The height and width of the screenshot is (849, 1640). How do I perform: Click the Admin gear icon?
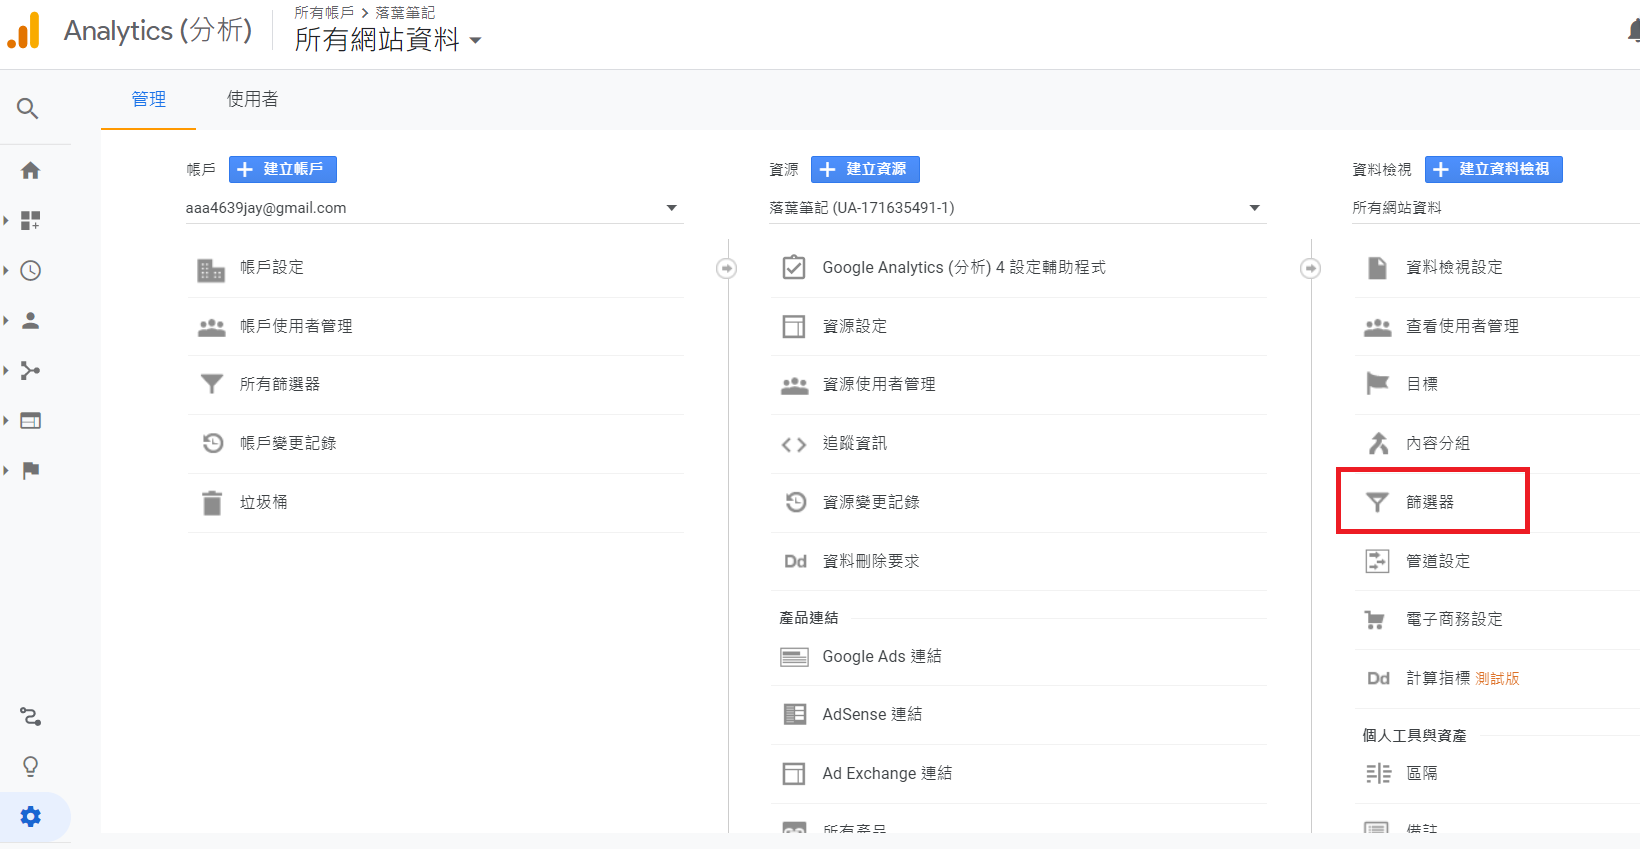pos(31,817)
